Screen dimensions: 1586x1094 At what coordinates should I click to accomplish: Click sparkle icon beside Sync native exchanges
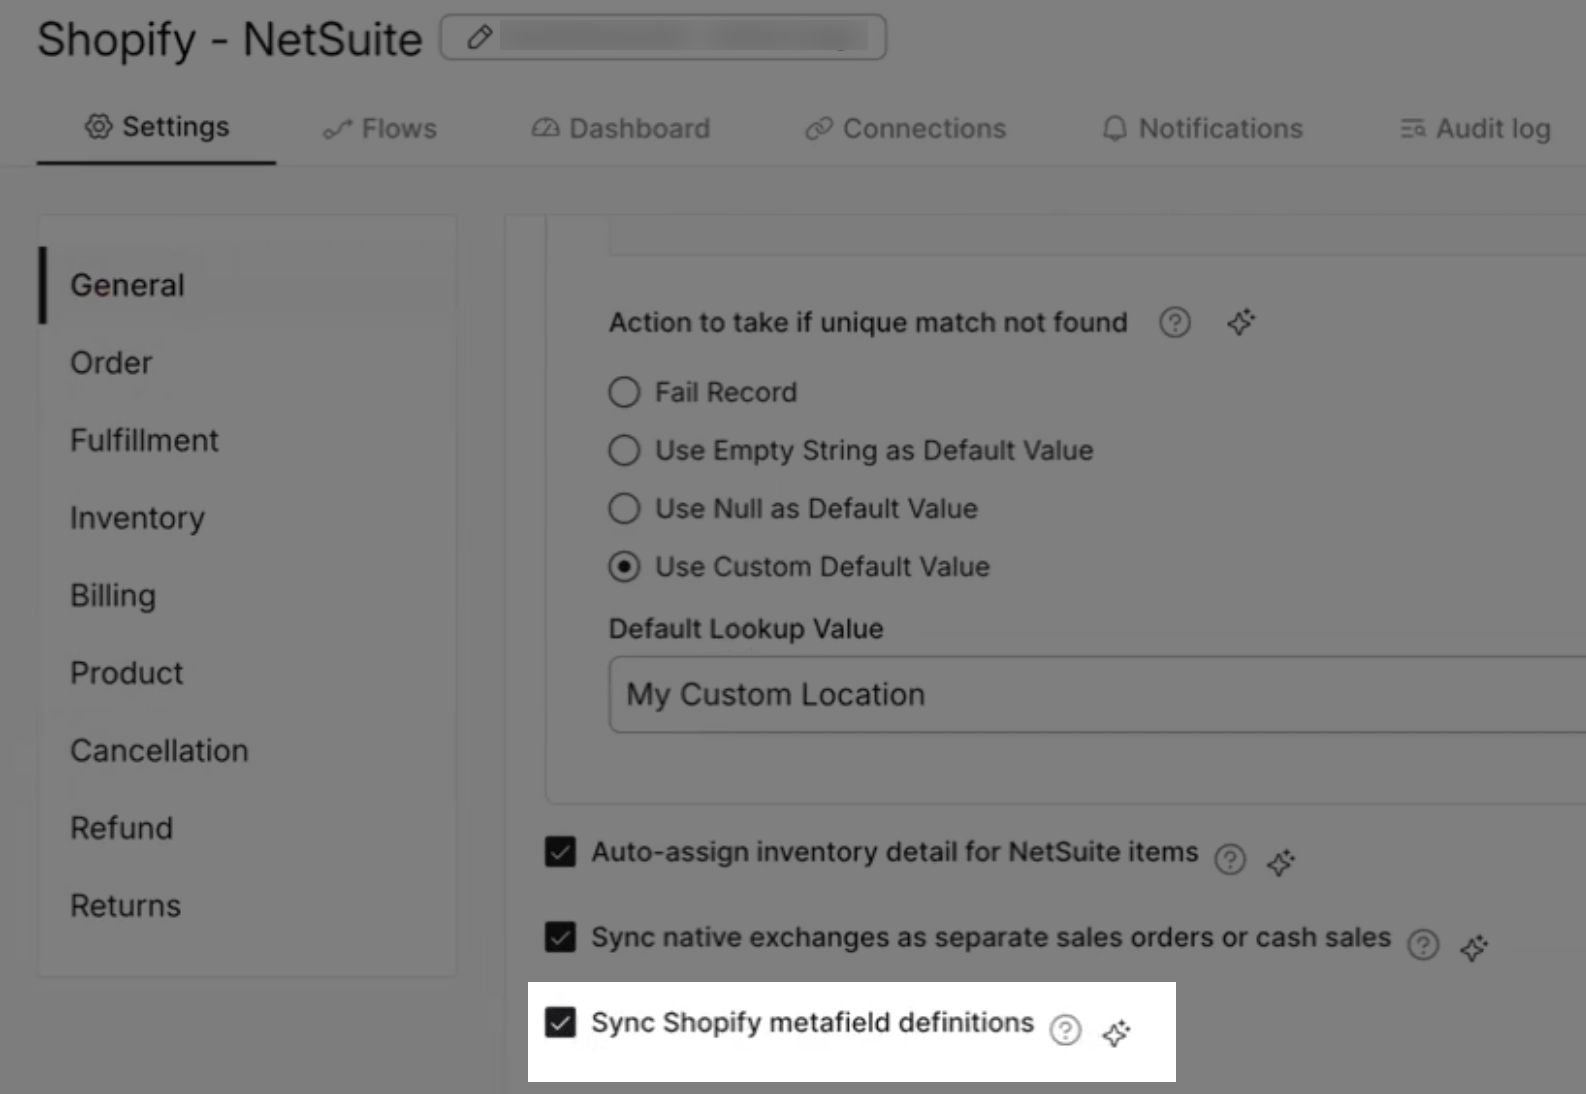[1474, 947]
